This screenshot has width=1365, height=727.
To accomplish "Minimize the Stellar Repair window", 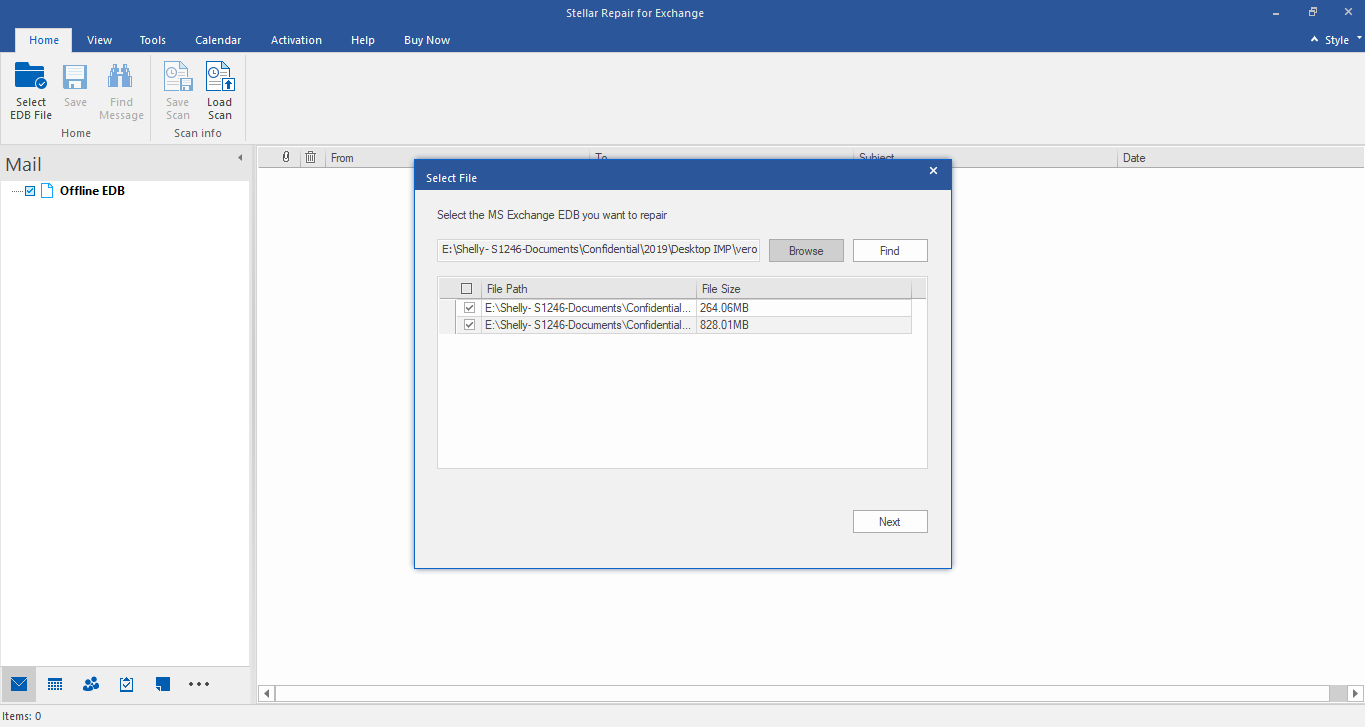I will click(1275, 13).
